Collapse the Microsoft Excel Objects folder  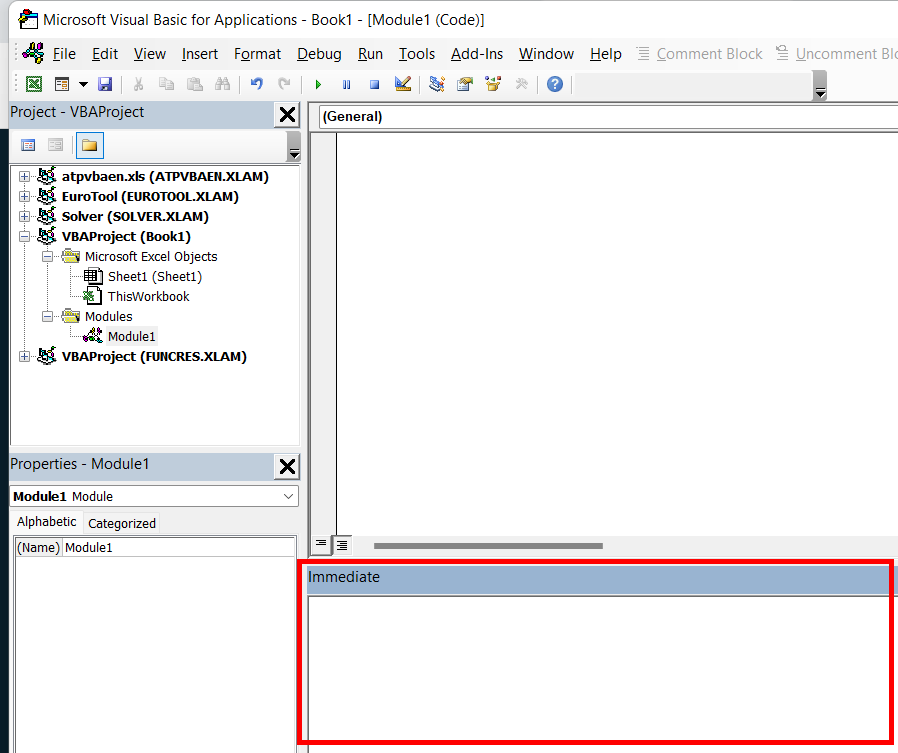48,257
